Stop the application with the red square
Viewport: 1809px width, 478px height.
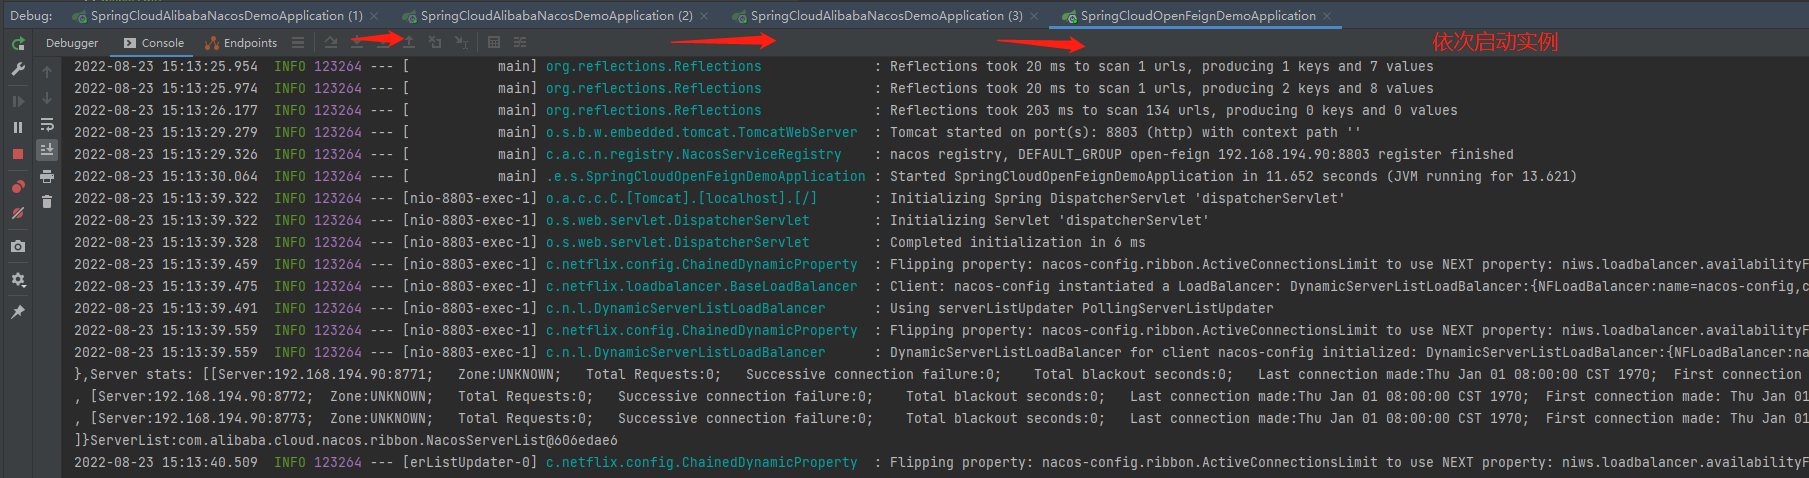pos(18,154)
